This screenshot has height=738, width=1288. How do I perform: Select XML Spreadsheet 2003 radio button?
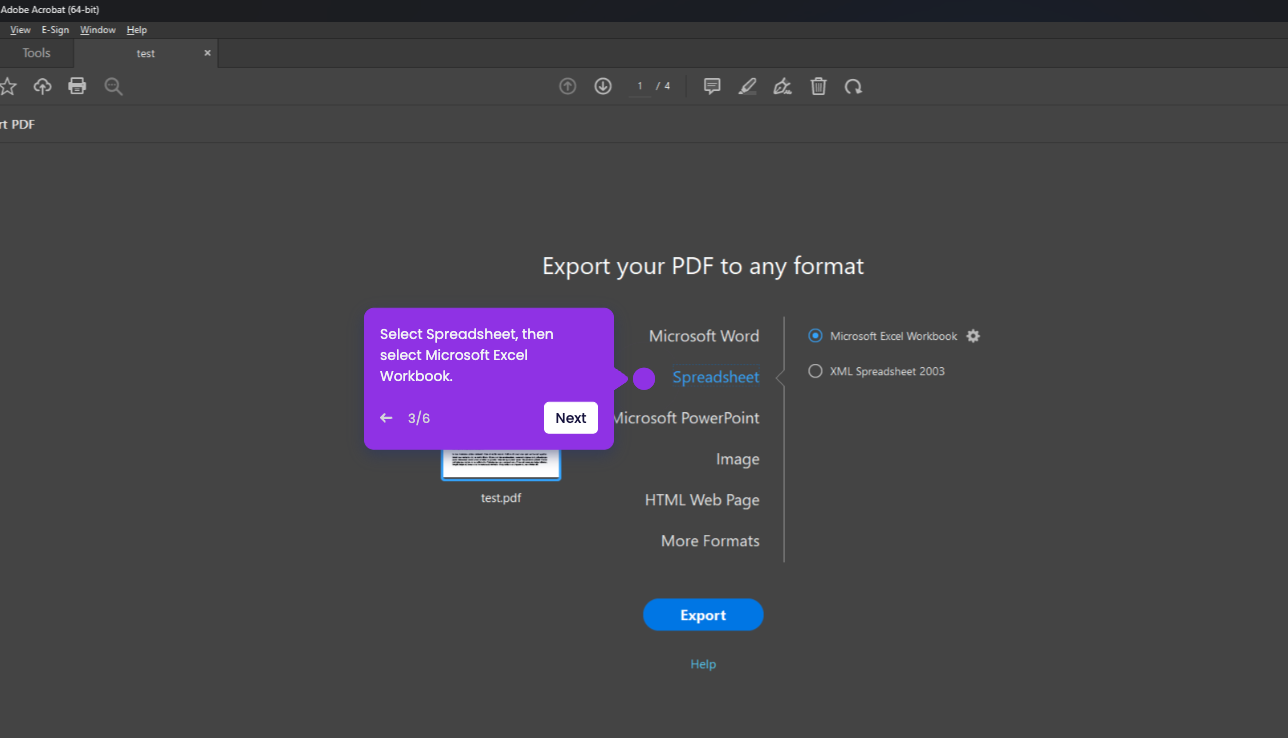[x=815, y=371]
